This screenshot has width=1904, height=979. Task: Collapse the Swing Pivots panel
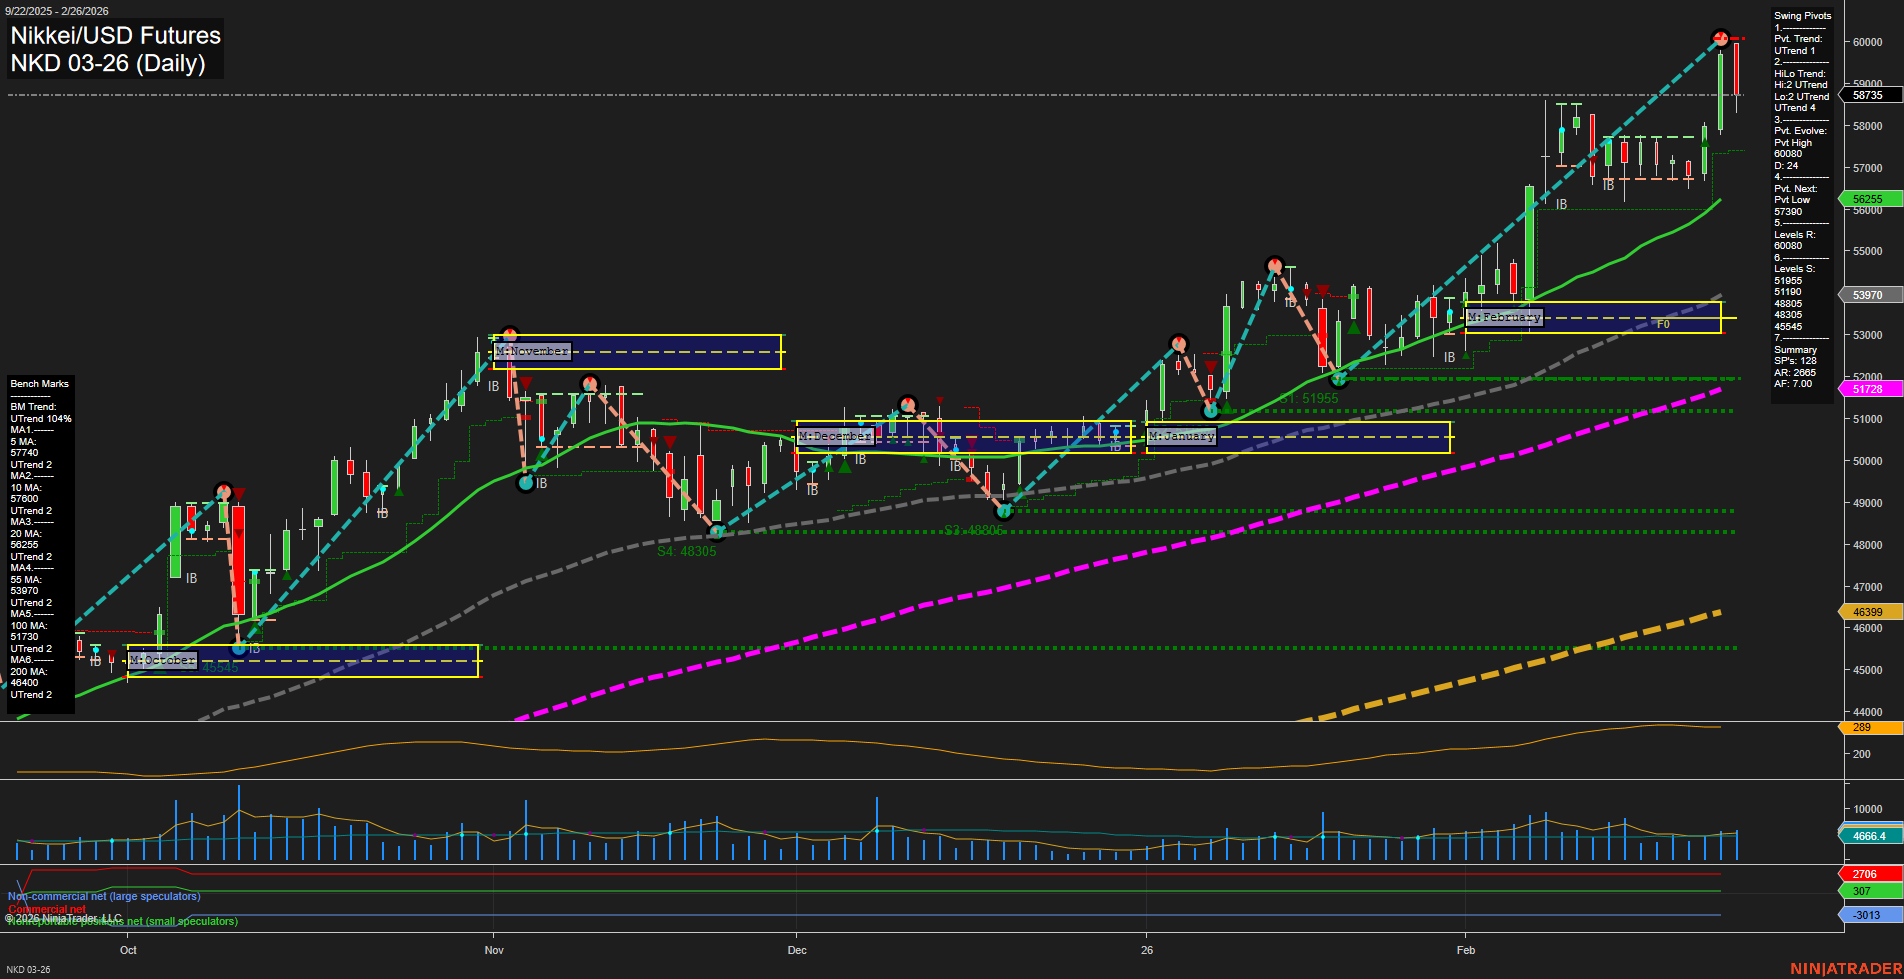(x=1802, y=15)
